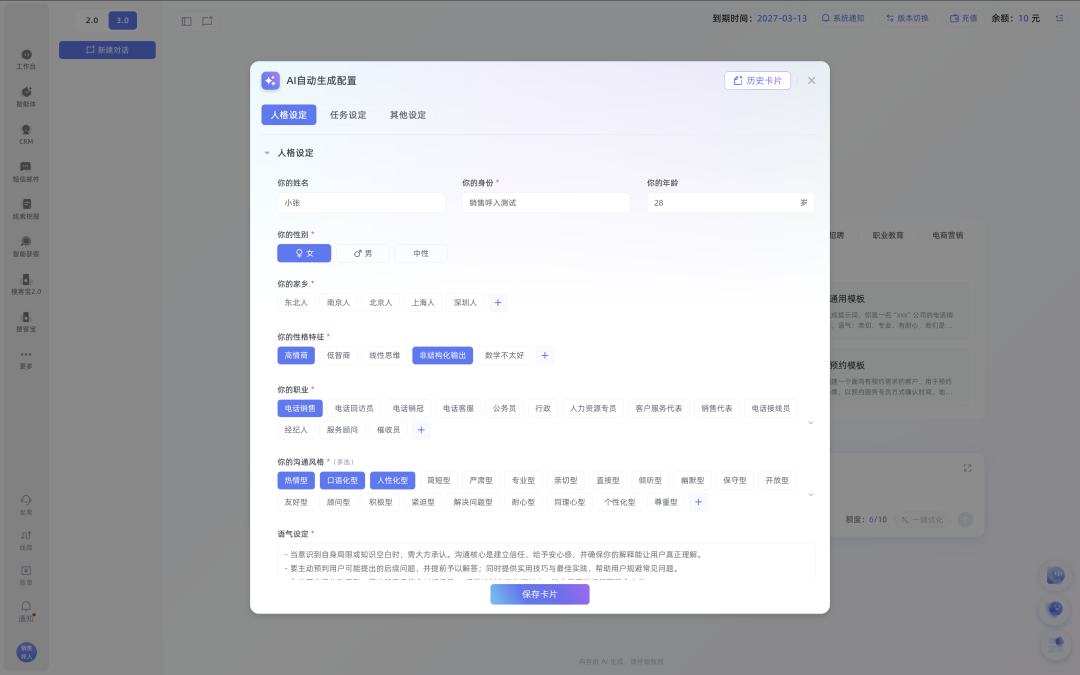Open 搜客宝2.0 in the sidebar

(x=26, y=284)
